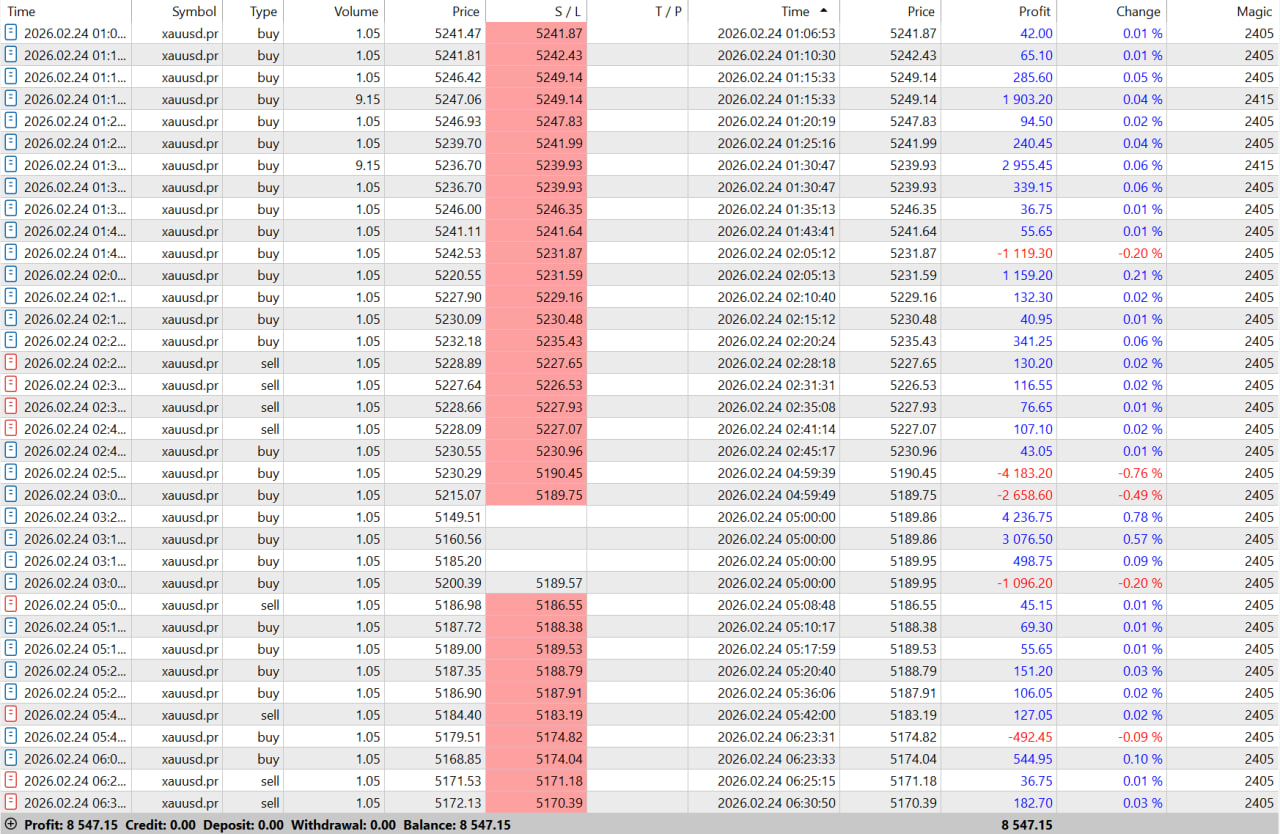Click the red S/L cell showing 5242.43

pyautogui.click(x=536, y=55)
